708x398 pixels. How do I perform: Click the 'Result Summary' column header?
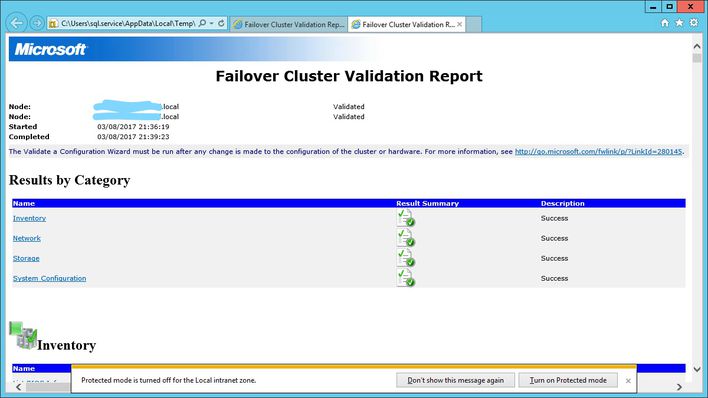(x=427, y=203)
